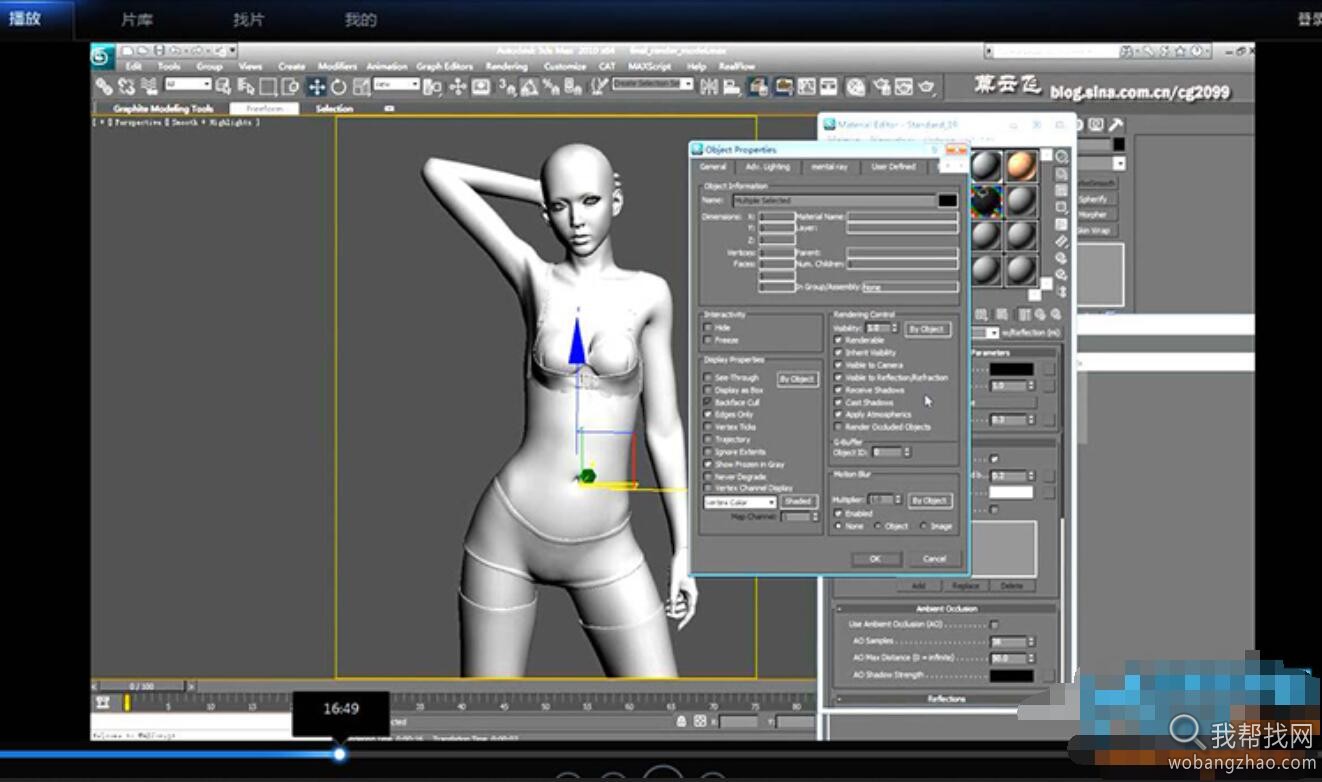1322x782 pixels.
Task: Toggle Window/Crossing selection mode
Action: point(290,87)
